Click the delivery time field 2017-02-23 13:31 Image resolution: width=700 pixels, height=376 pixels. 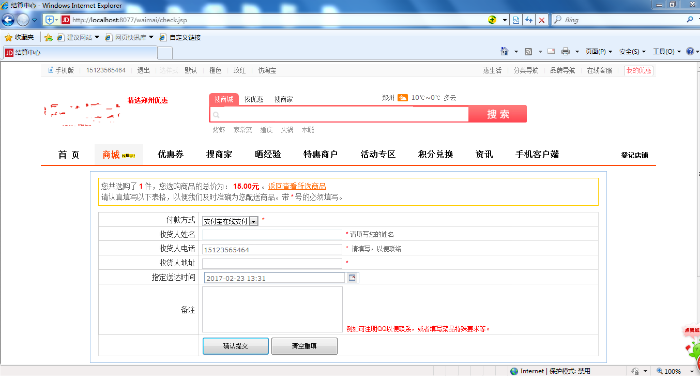[x=274, y=278]
